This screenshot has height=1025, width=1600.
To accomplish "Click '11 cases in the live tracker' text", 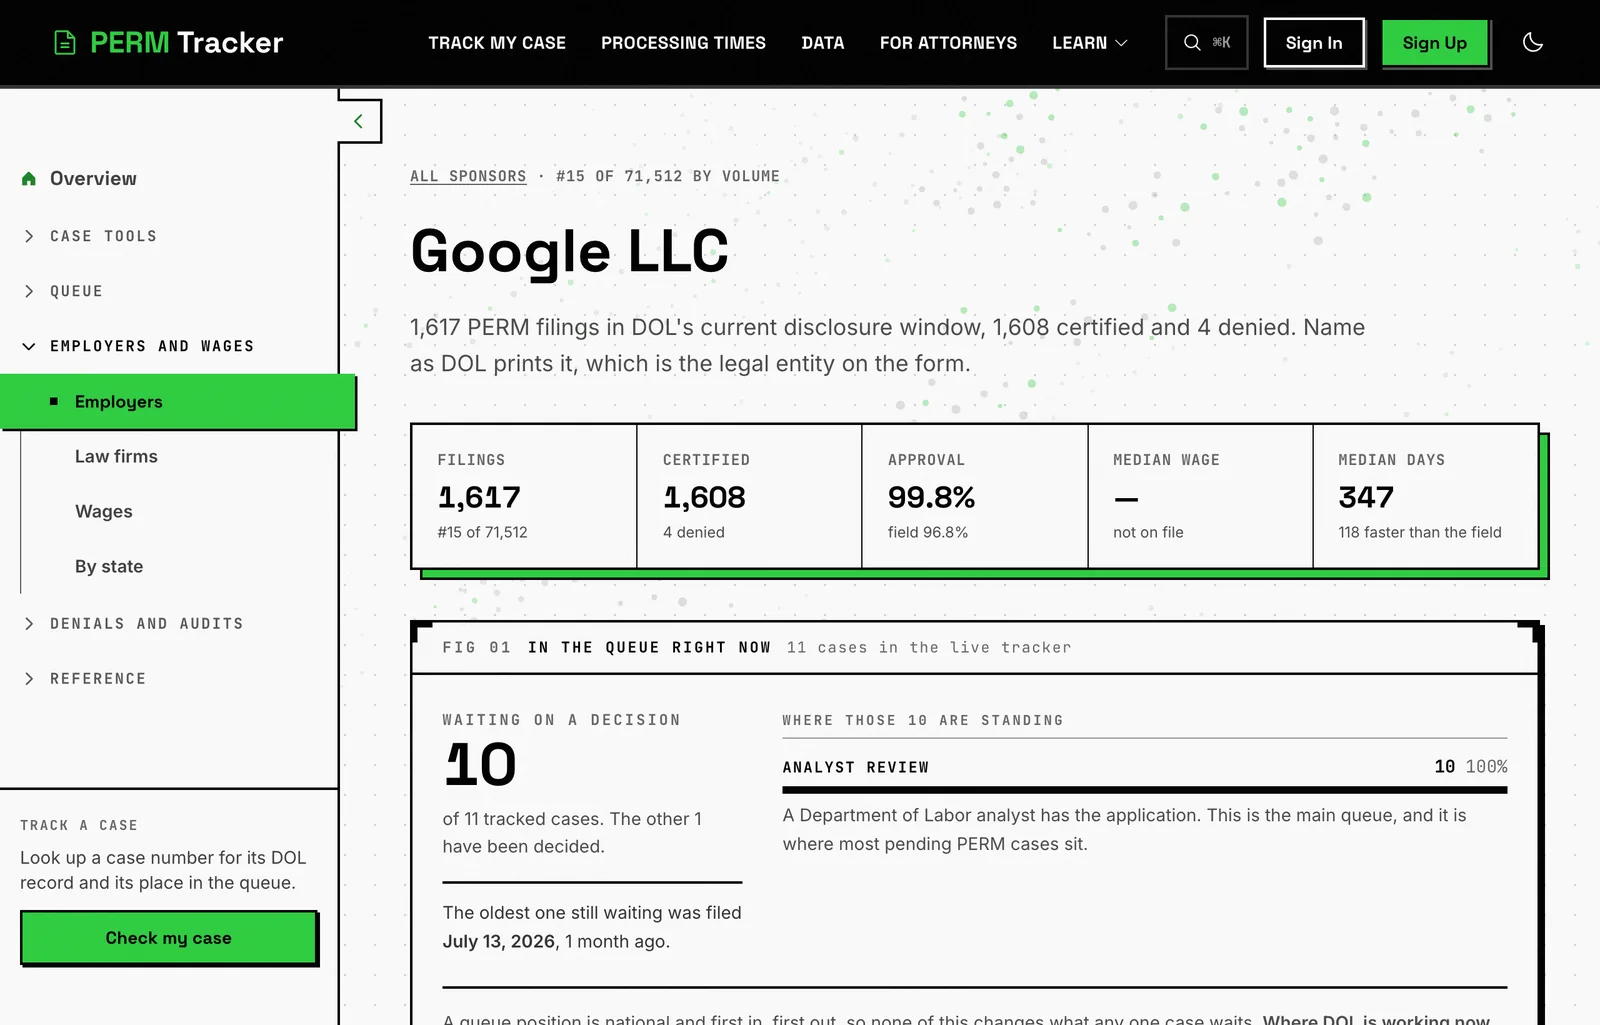I will coord(929,648).
